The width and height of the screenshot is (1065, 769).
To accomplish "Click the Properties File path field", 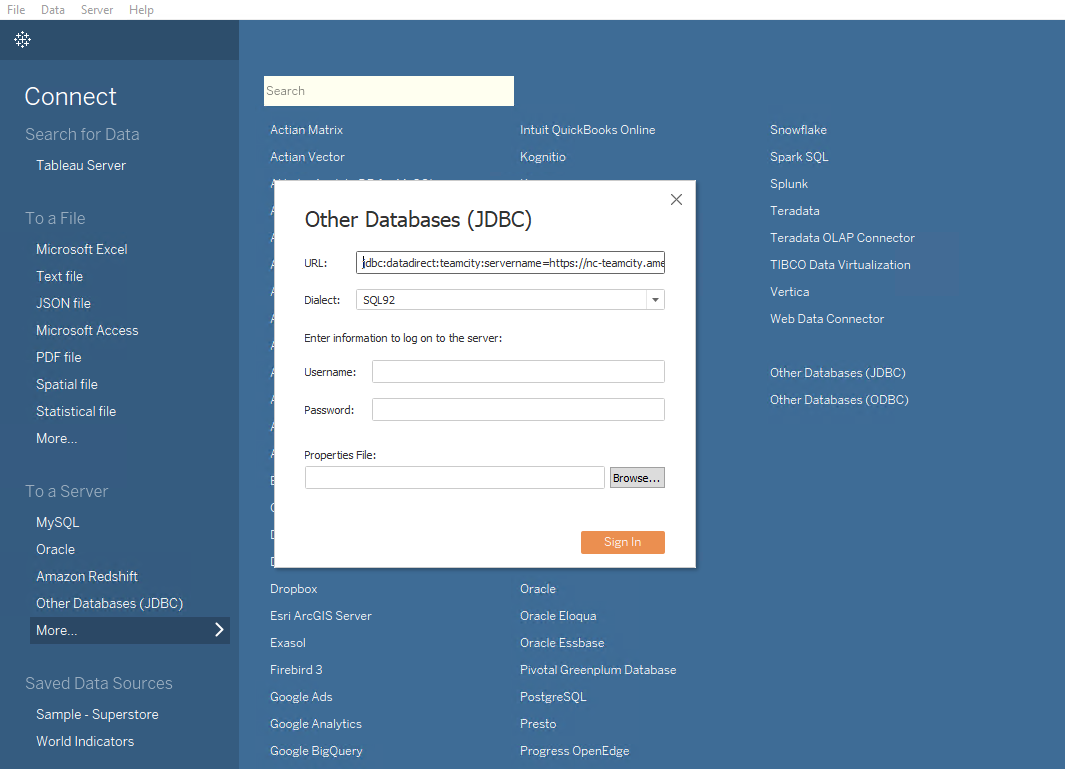I will pos(455,478).
